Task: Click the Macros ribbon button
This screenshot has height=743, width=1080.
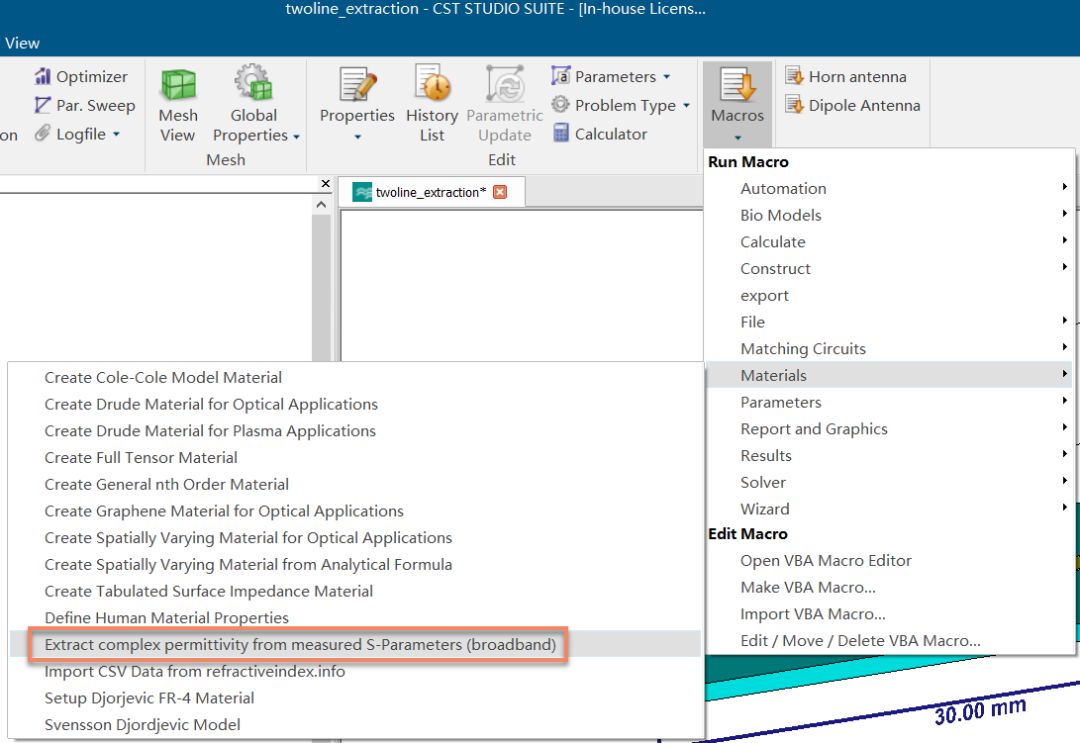Action: [737, 104]
